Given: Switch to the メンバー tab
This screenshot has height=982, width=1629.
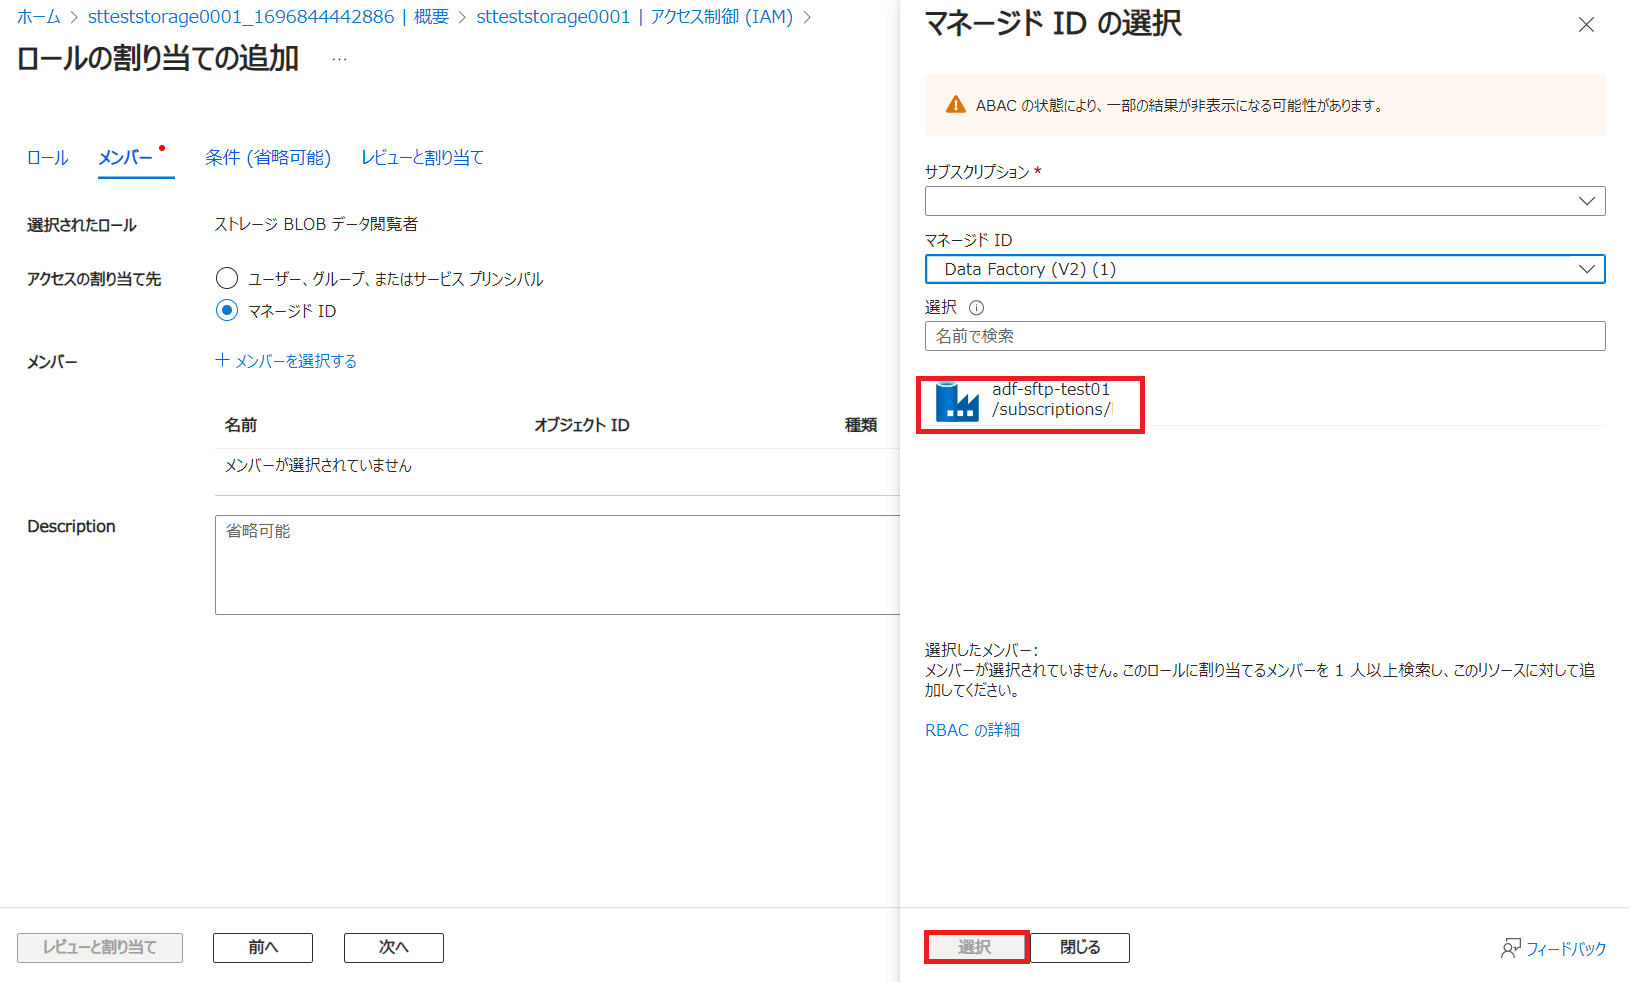Looking at the screenshot, I should [126, 158].
